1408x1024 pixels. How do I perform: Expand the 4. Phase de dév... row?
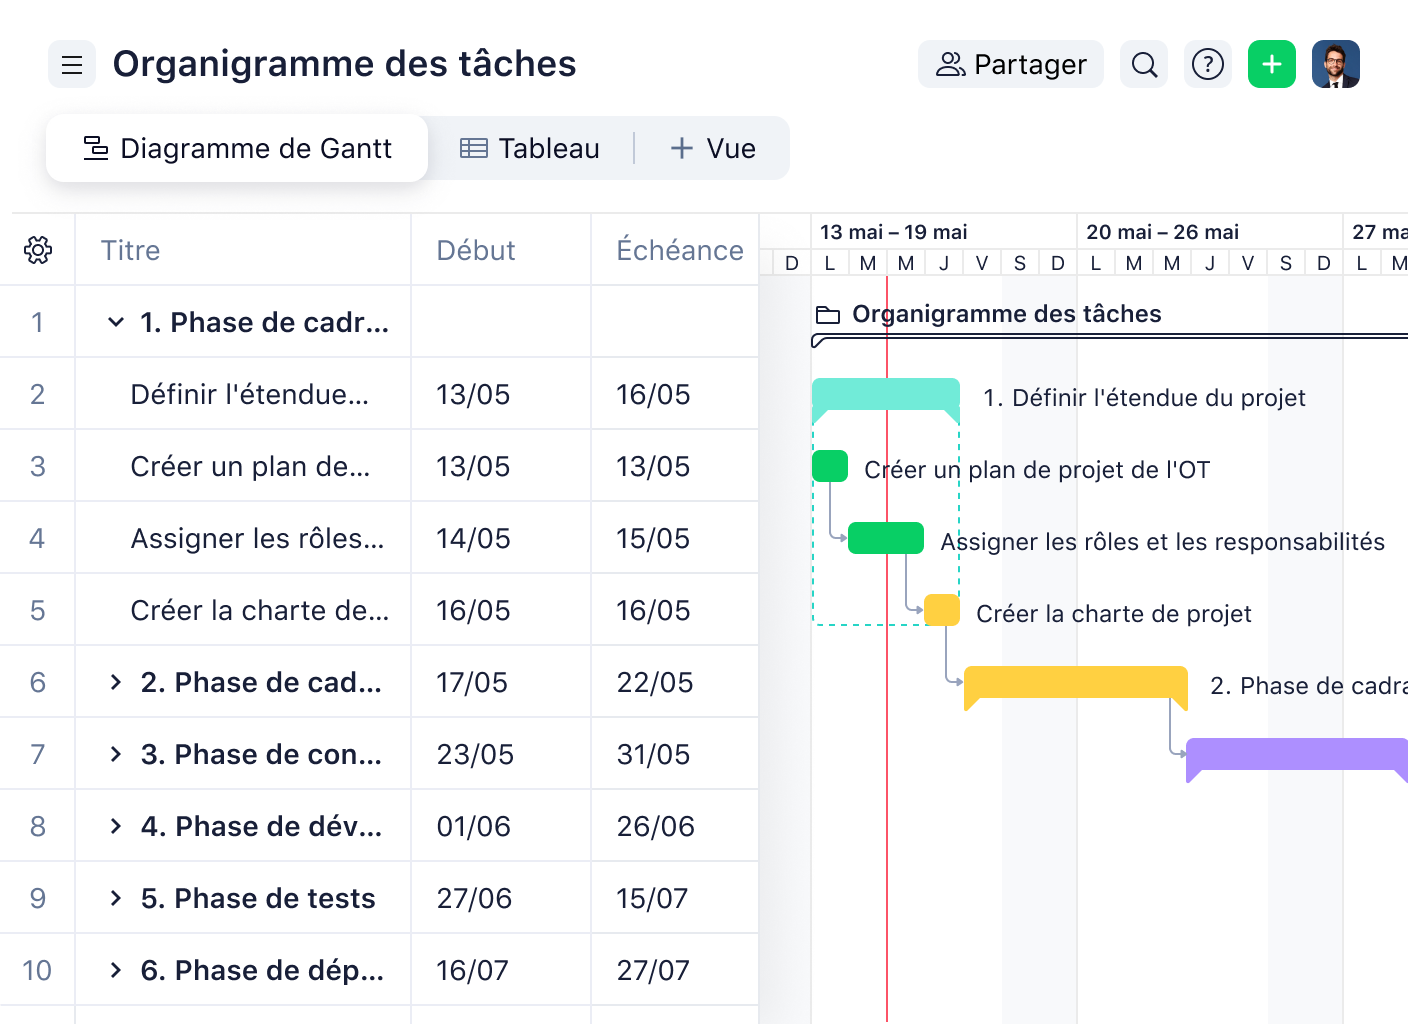click(x=116, y=826)
